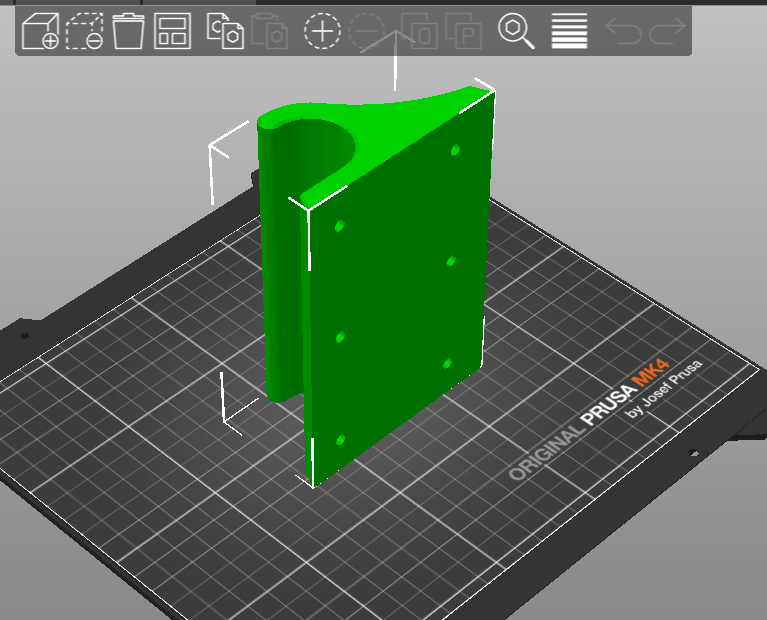Click the Delete selected object icon

[x=128, y=32]
